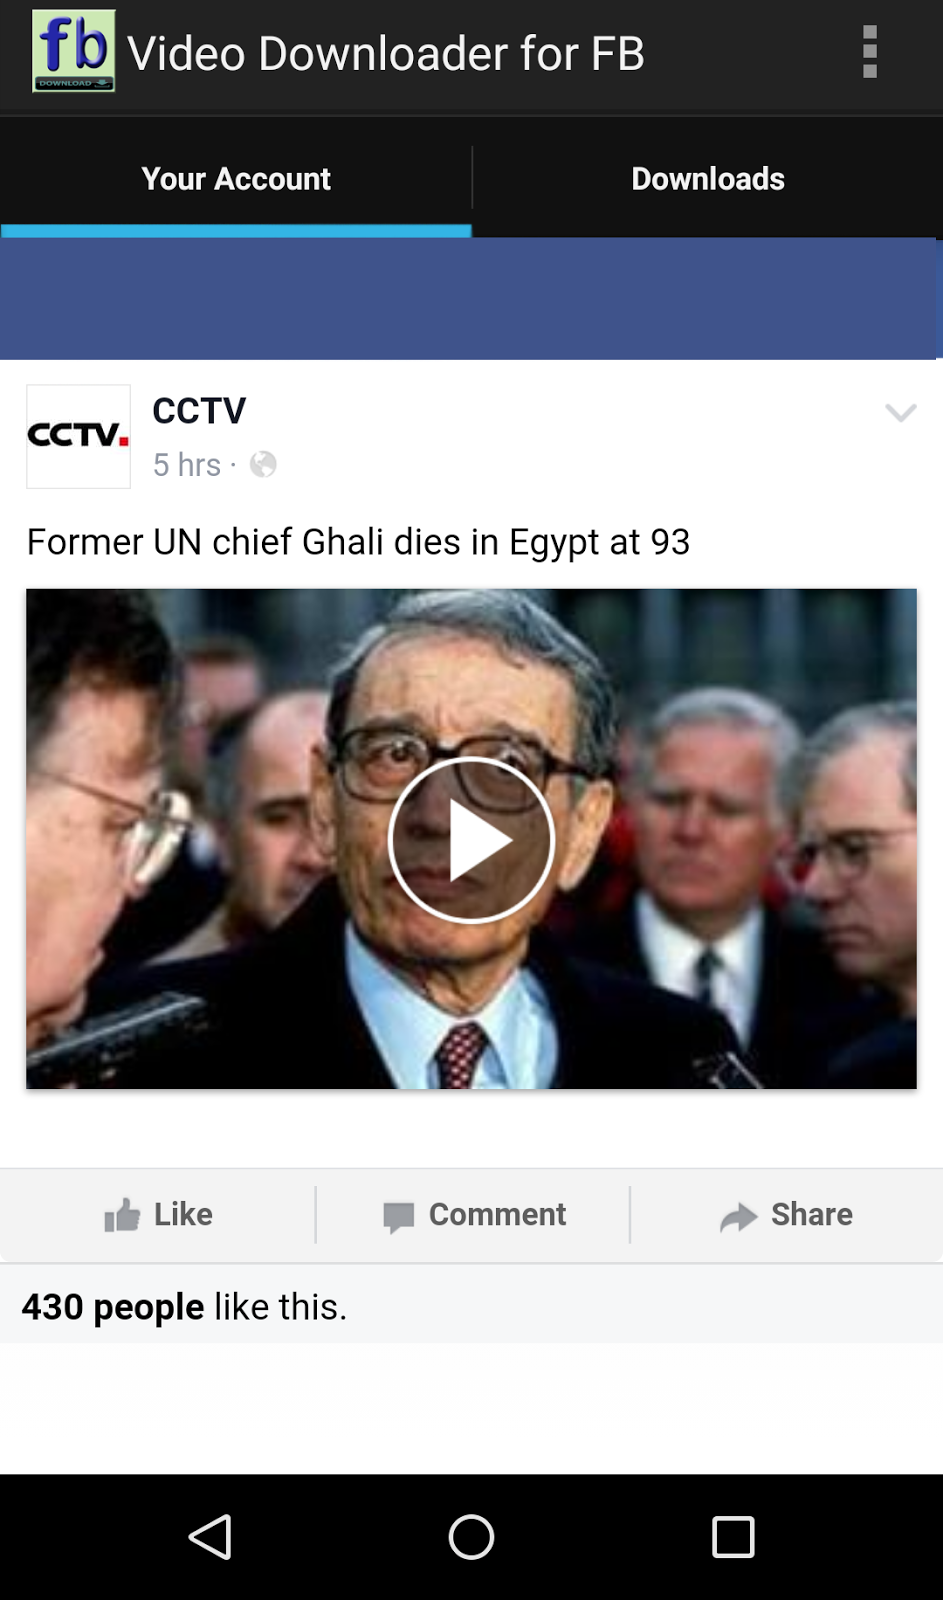
Task: Tap the Android home circle button
Action: click(x=471, y=1537)
